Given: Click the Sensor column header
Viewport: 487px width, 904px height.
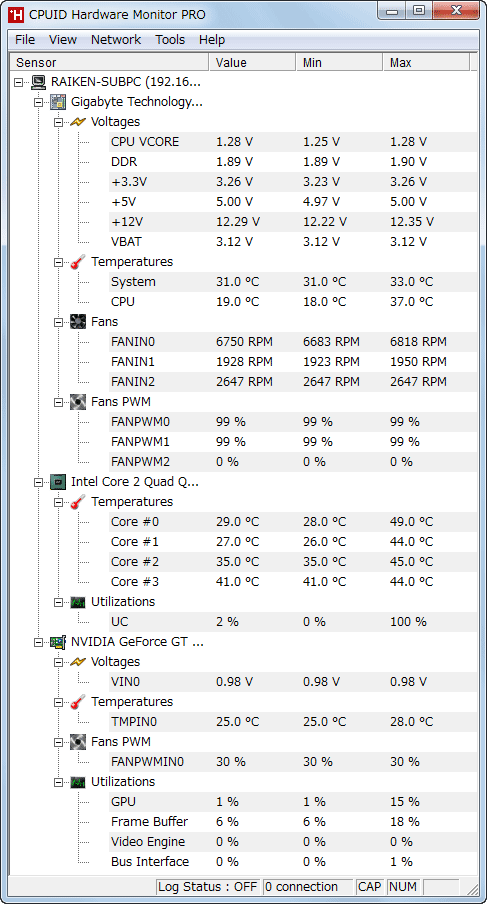Looking at the screenshot, I should pyautogui.click(x=110, y=62).
